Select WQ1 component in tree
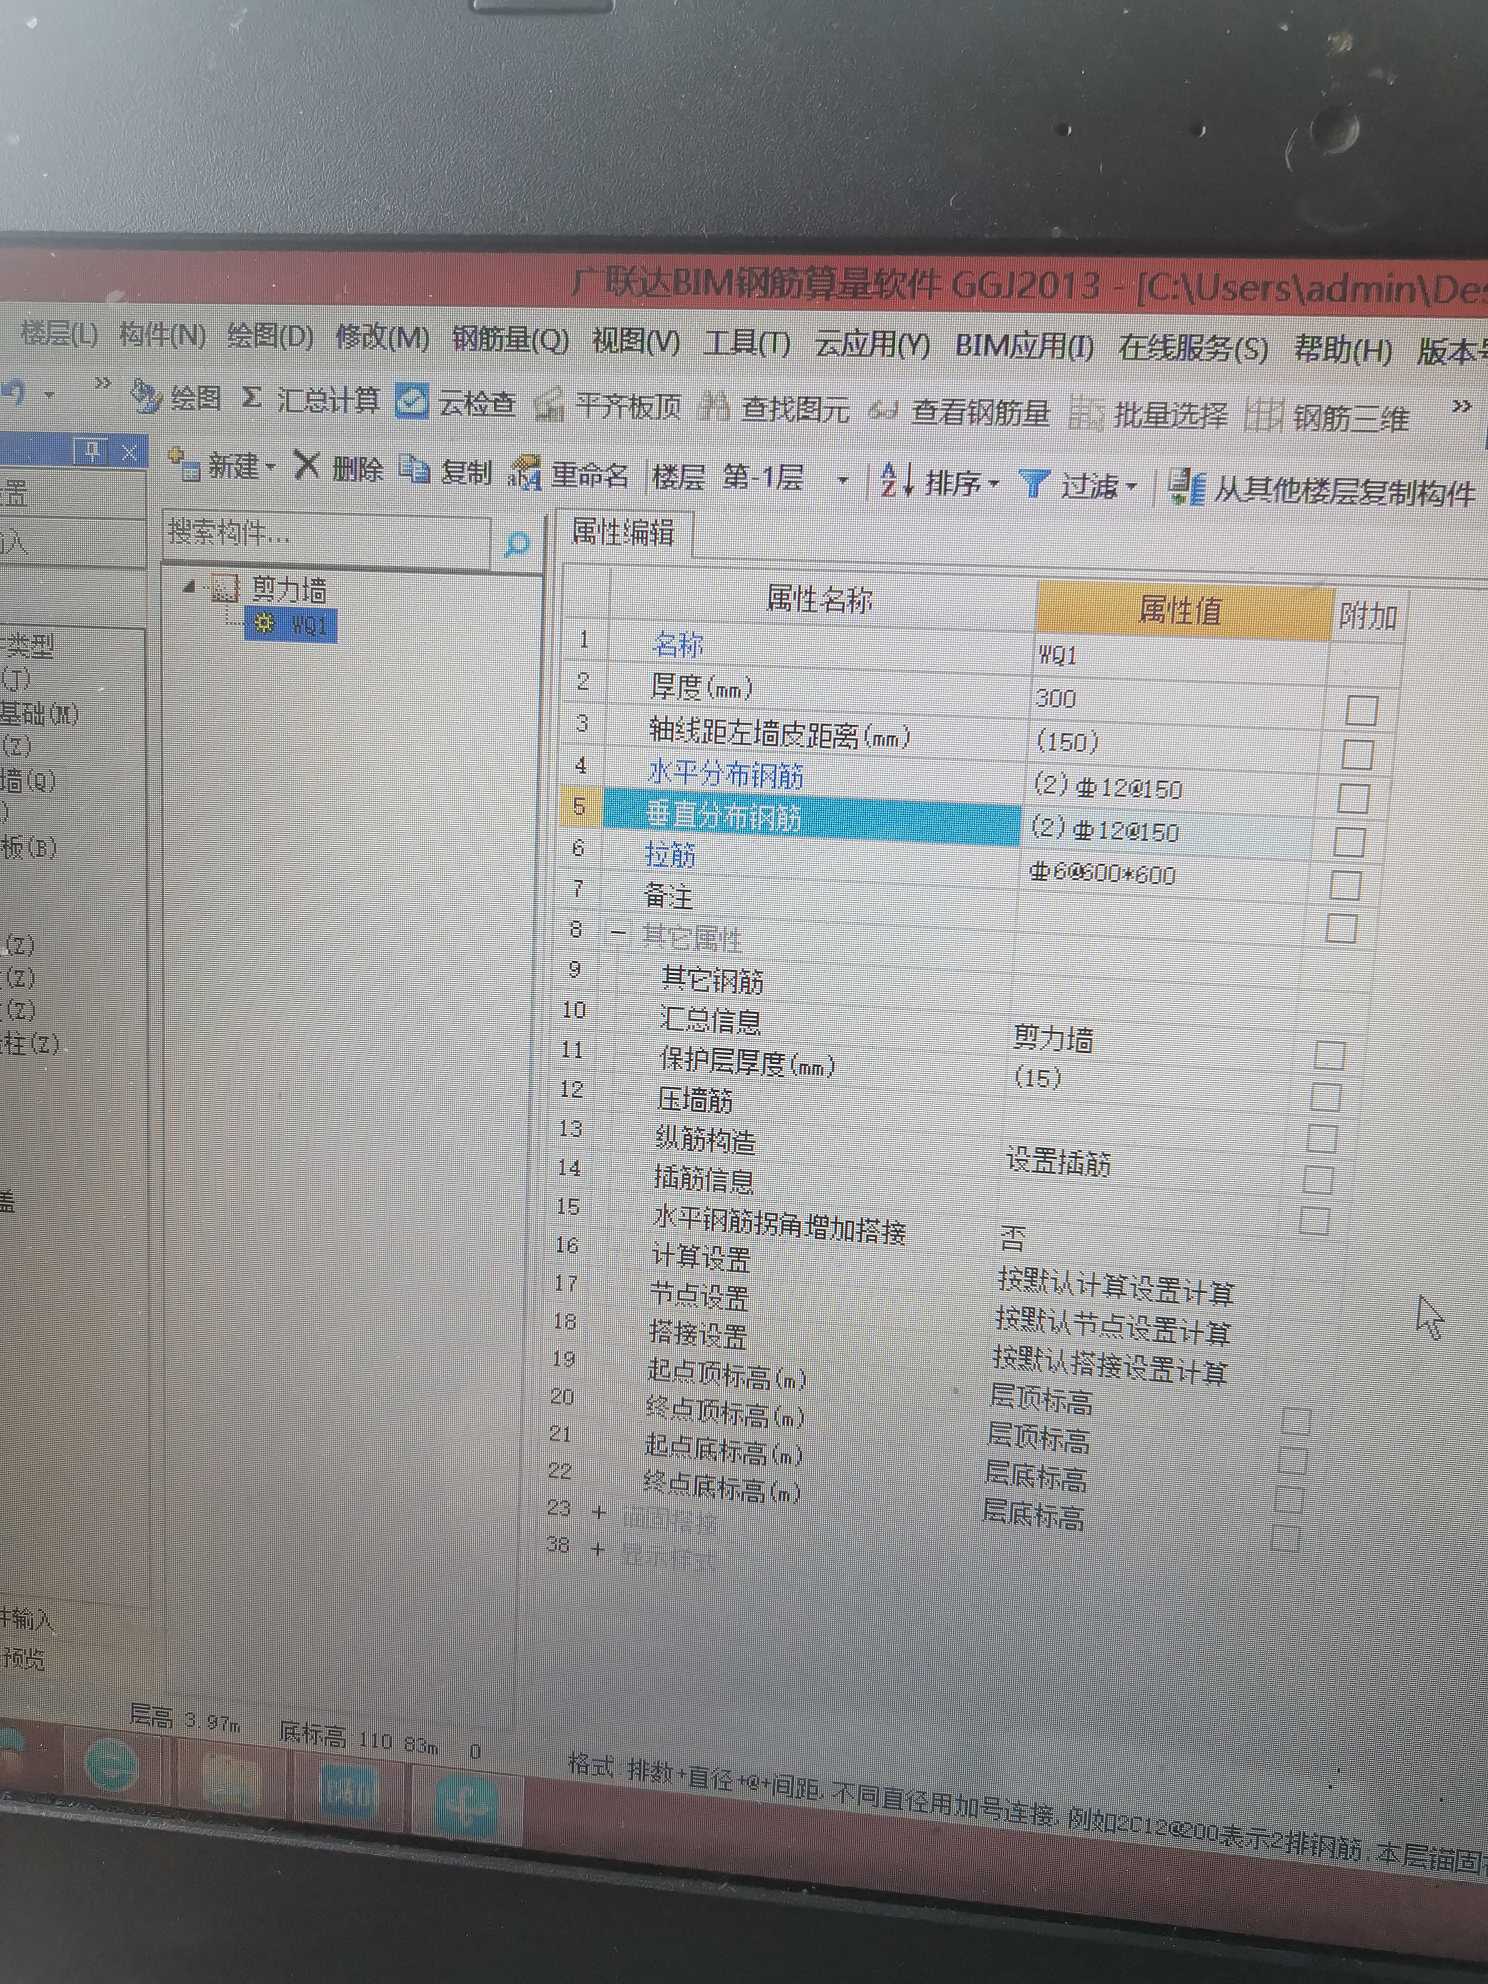The width and height of the screenshot is (1488, 1984). 292,624
